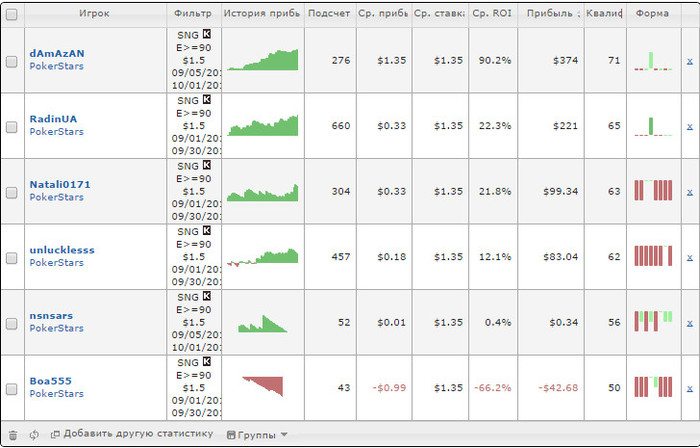Screen dimensions: 700x448
Task: Sort by the Ср. ROI column header
Action: [x=491, y=14]
